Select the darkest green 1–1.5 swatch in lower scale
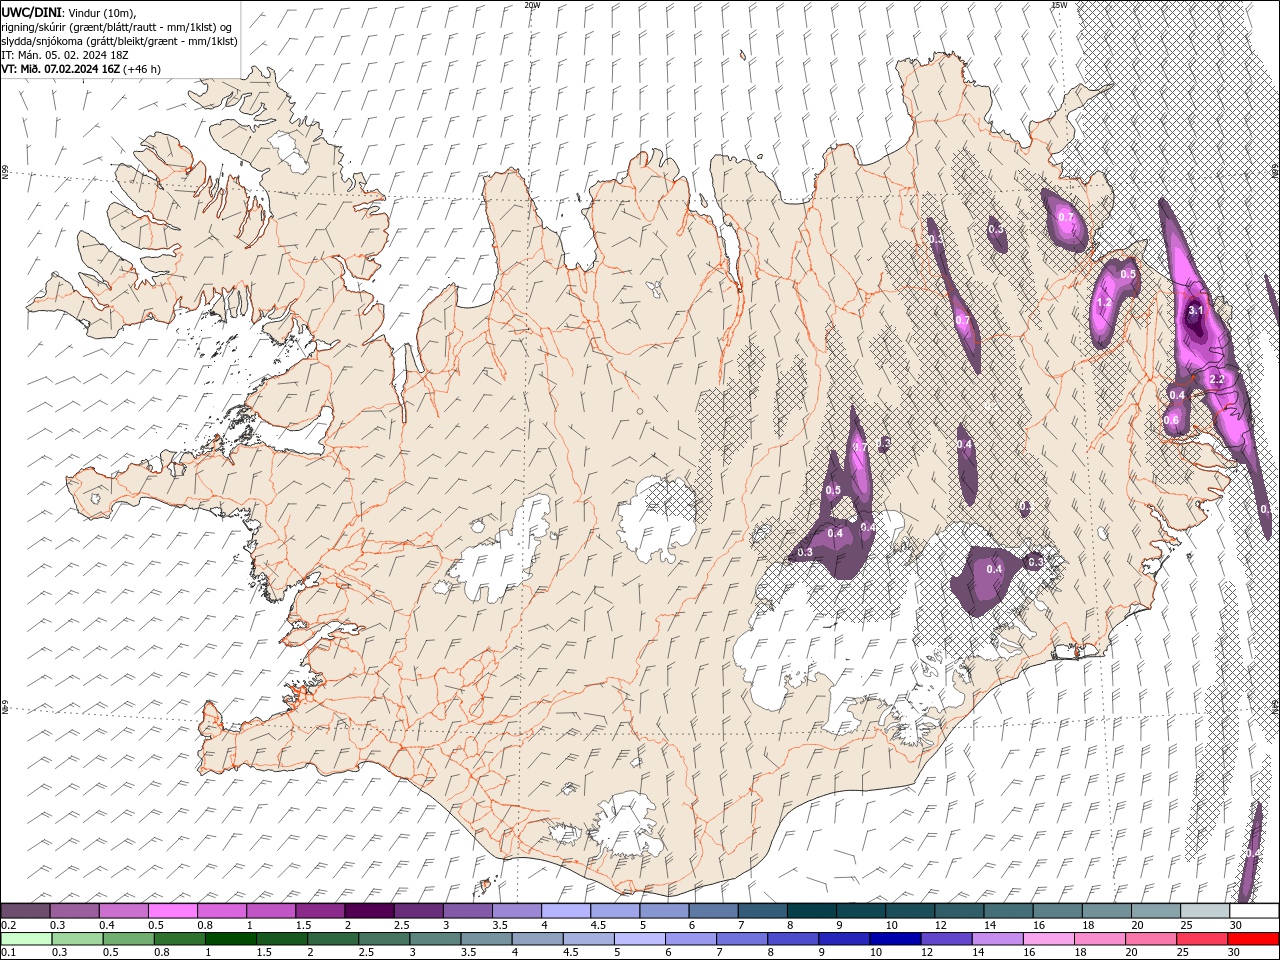The width and height of the screenshot is (1280, 960). (231, 939)
